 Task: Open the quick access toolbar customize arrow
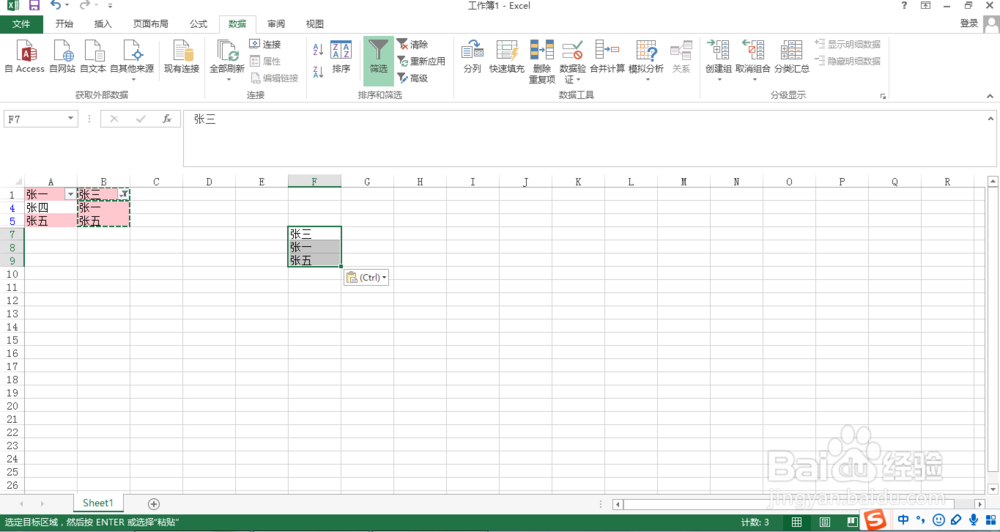click(110, 6)
